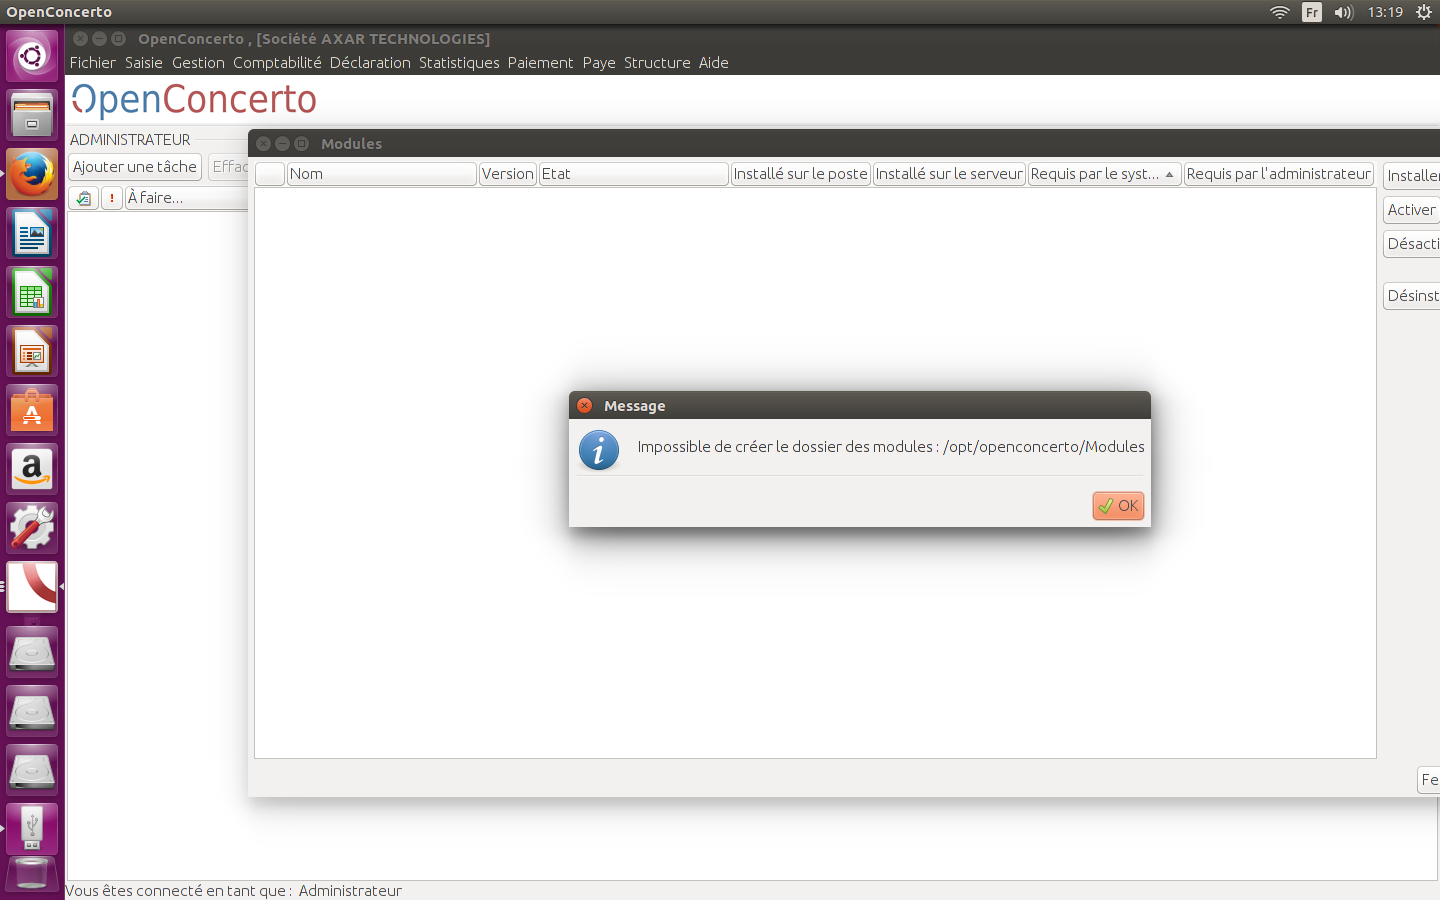Open System Settings from launcher
The height and width of the screenshot is (900, 1440).
(32, 528)
